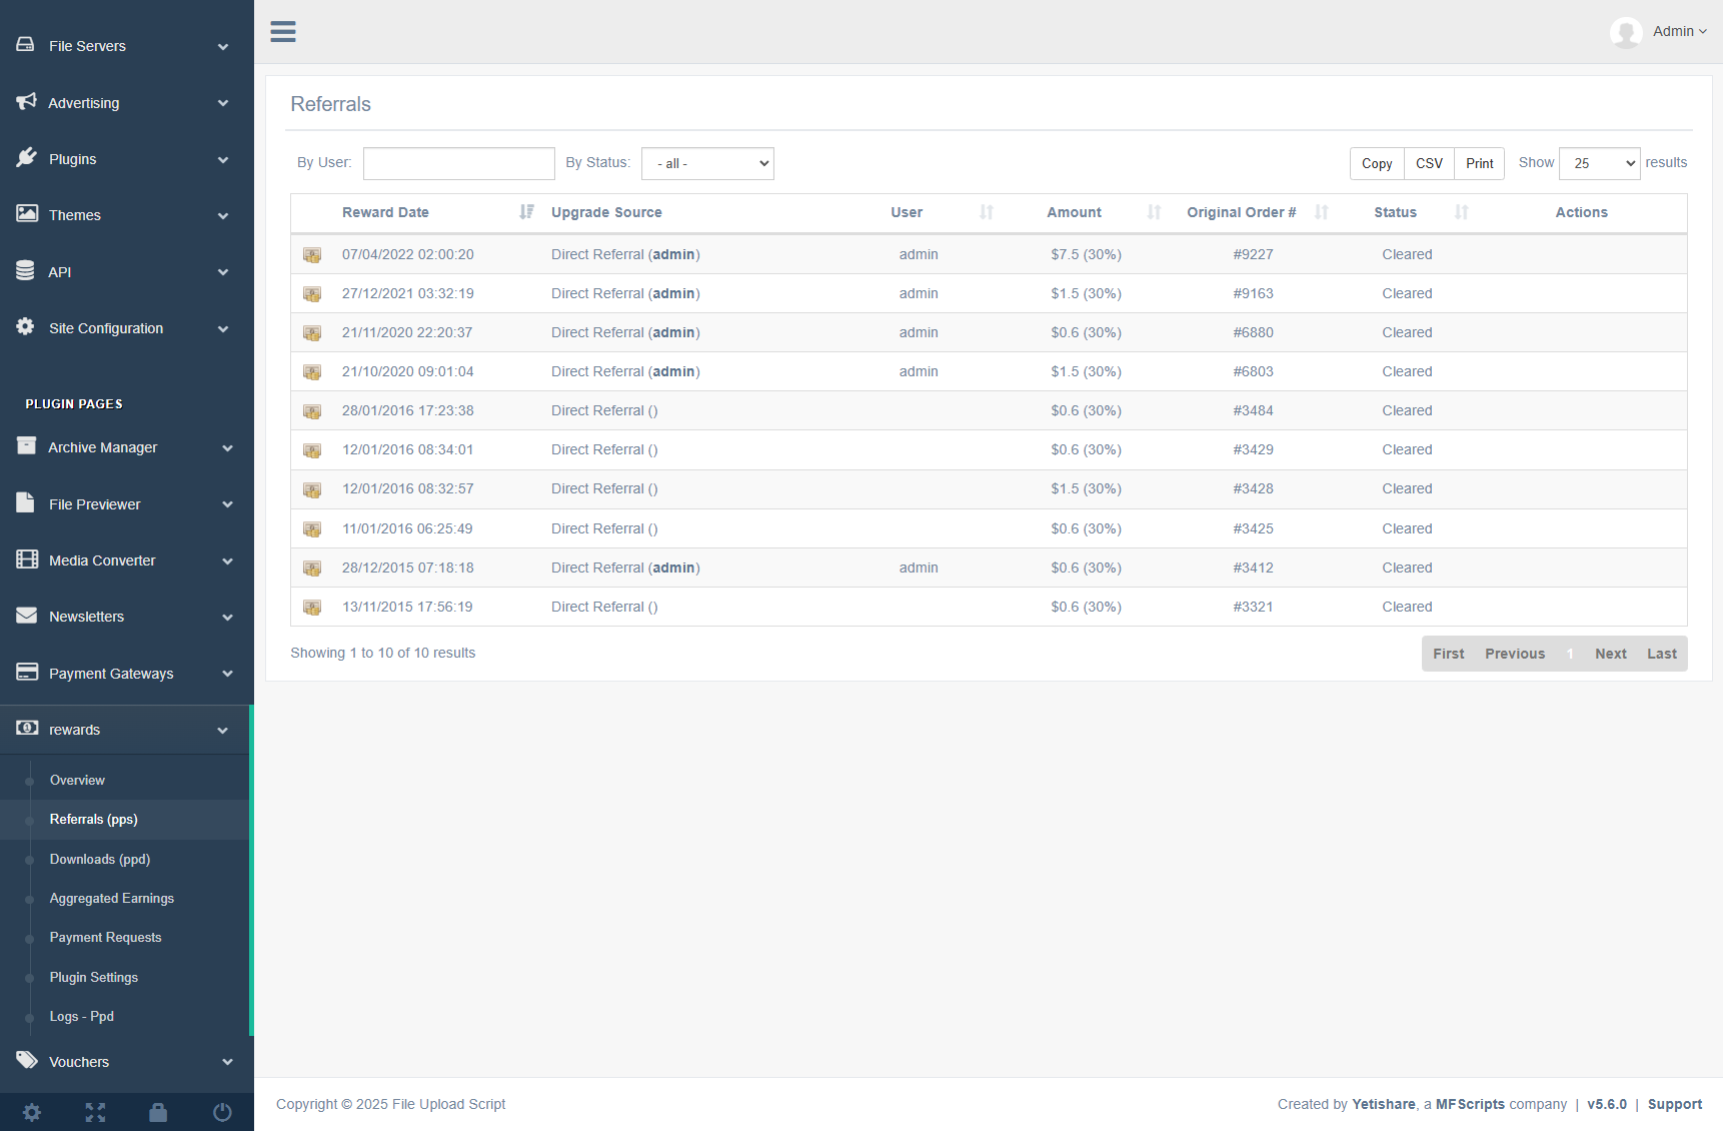
Task: Open Aggregated Earnings in rewards submenu
Action: 112,898
